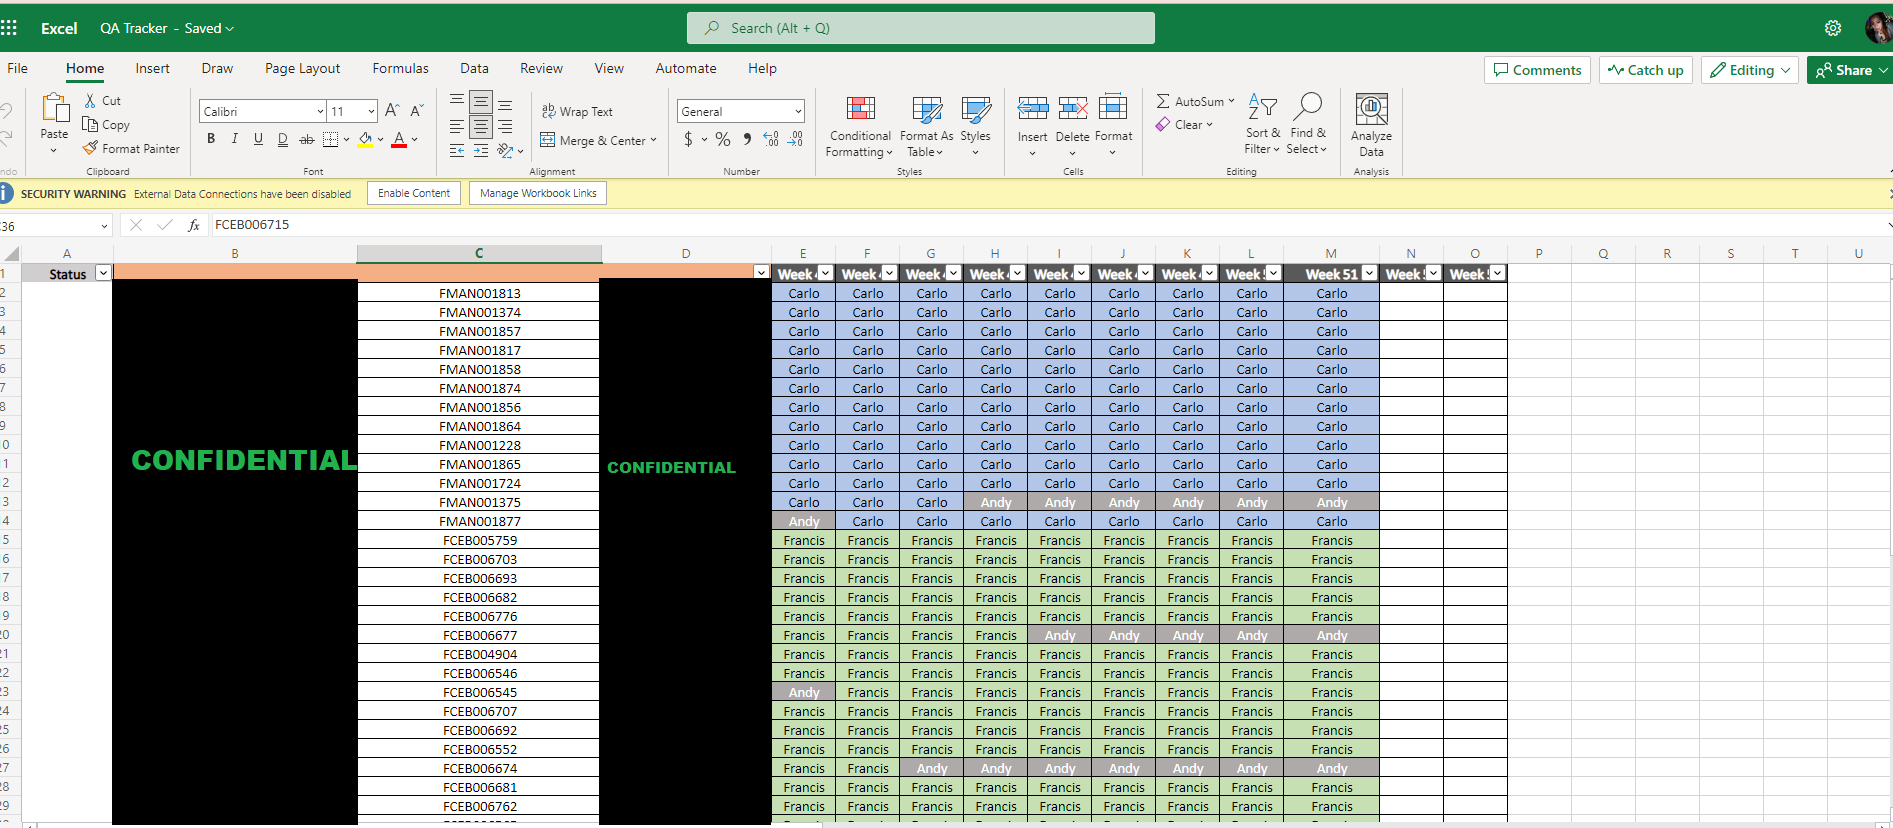Apply the yellow fill color
Image resolution: width=1893 pixels, height=828 pixels.
[365, 140]
